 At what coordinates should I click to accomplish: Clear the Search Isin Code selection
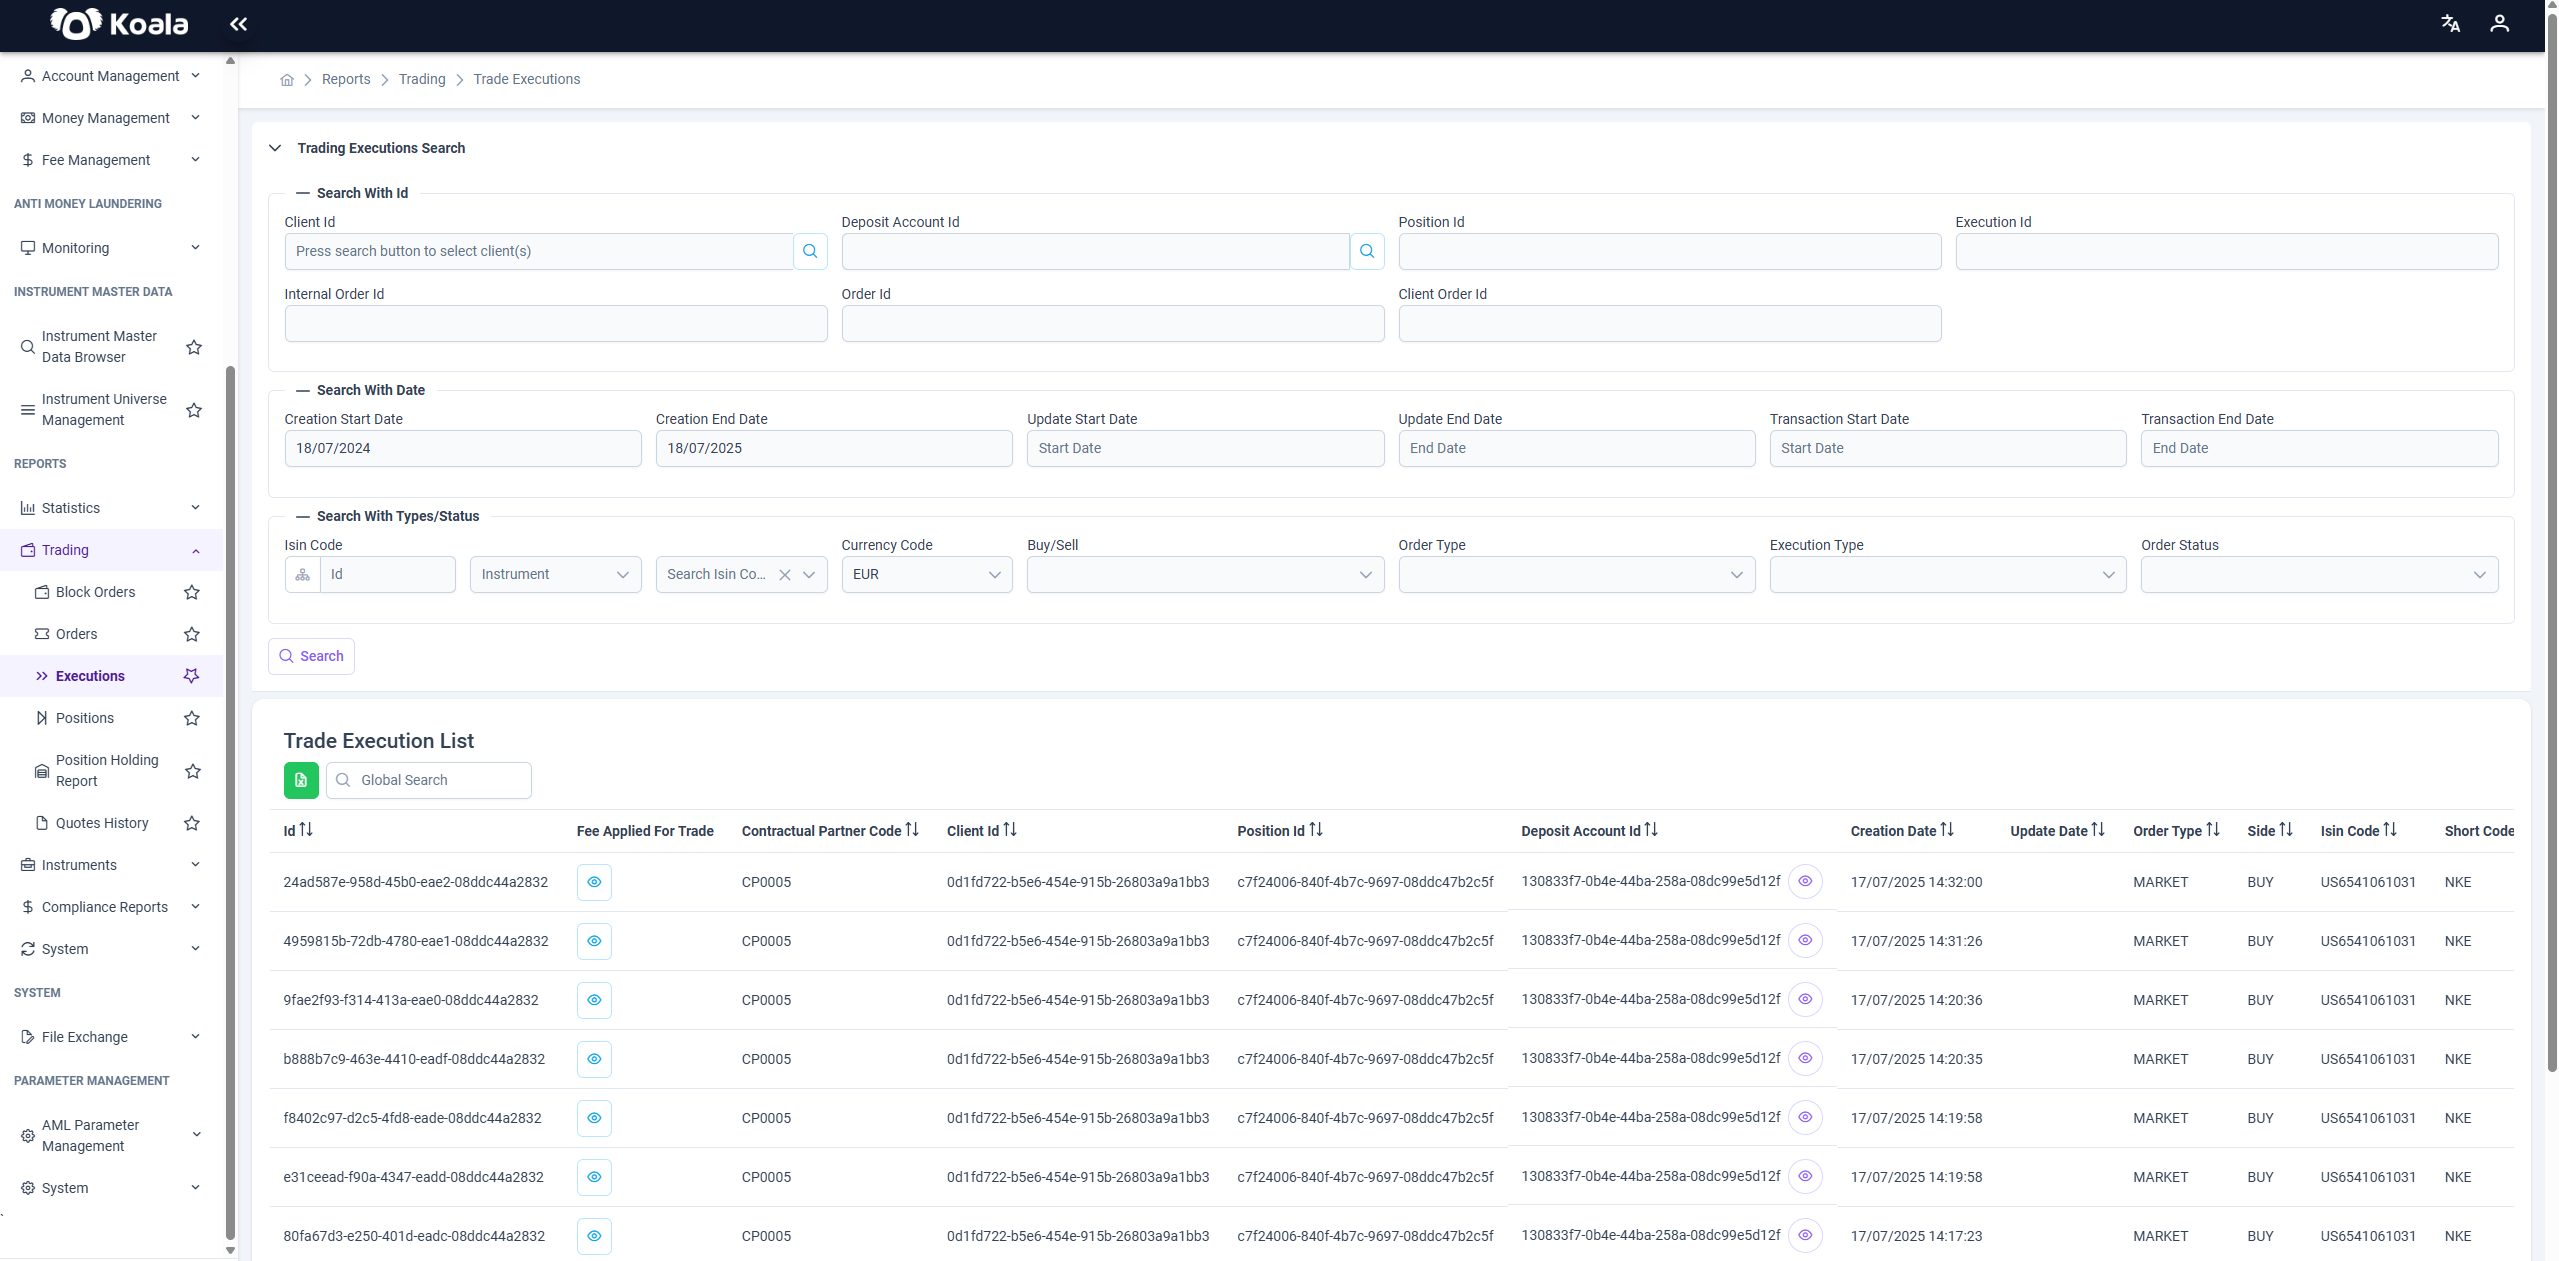[x=785, y=575]
